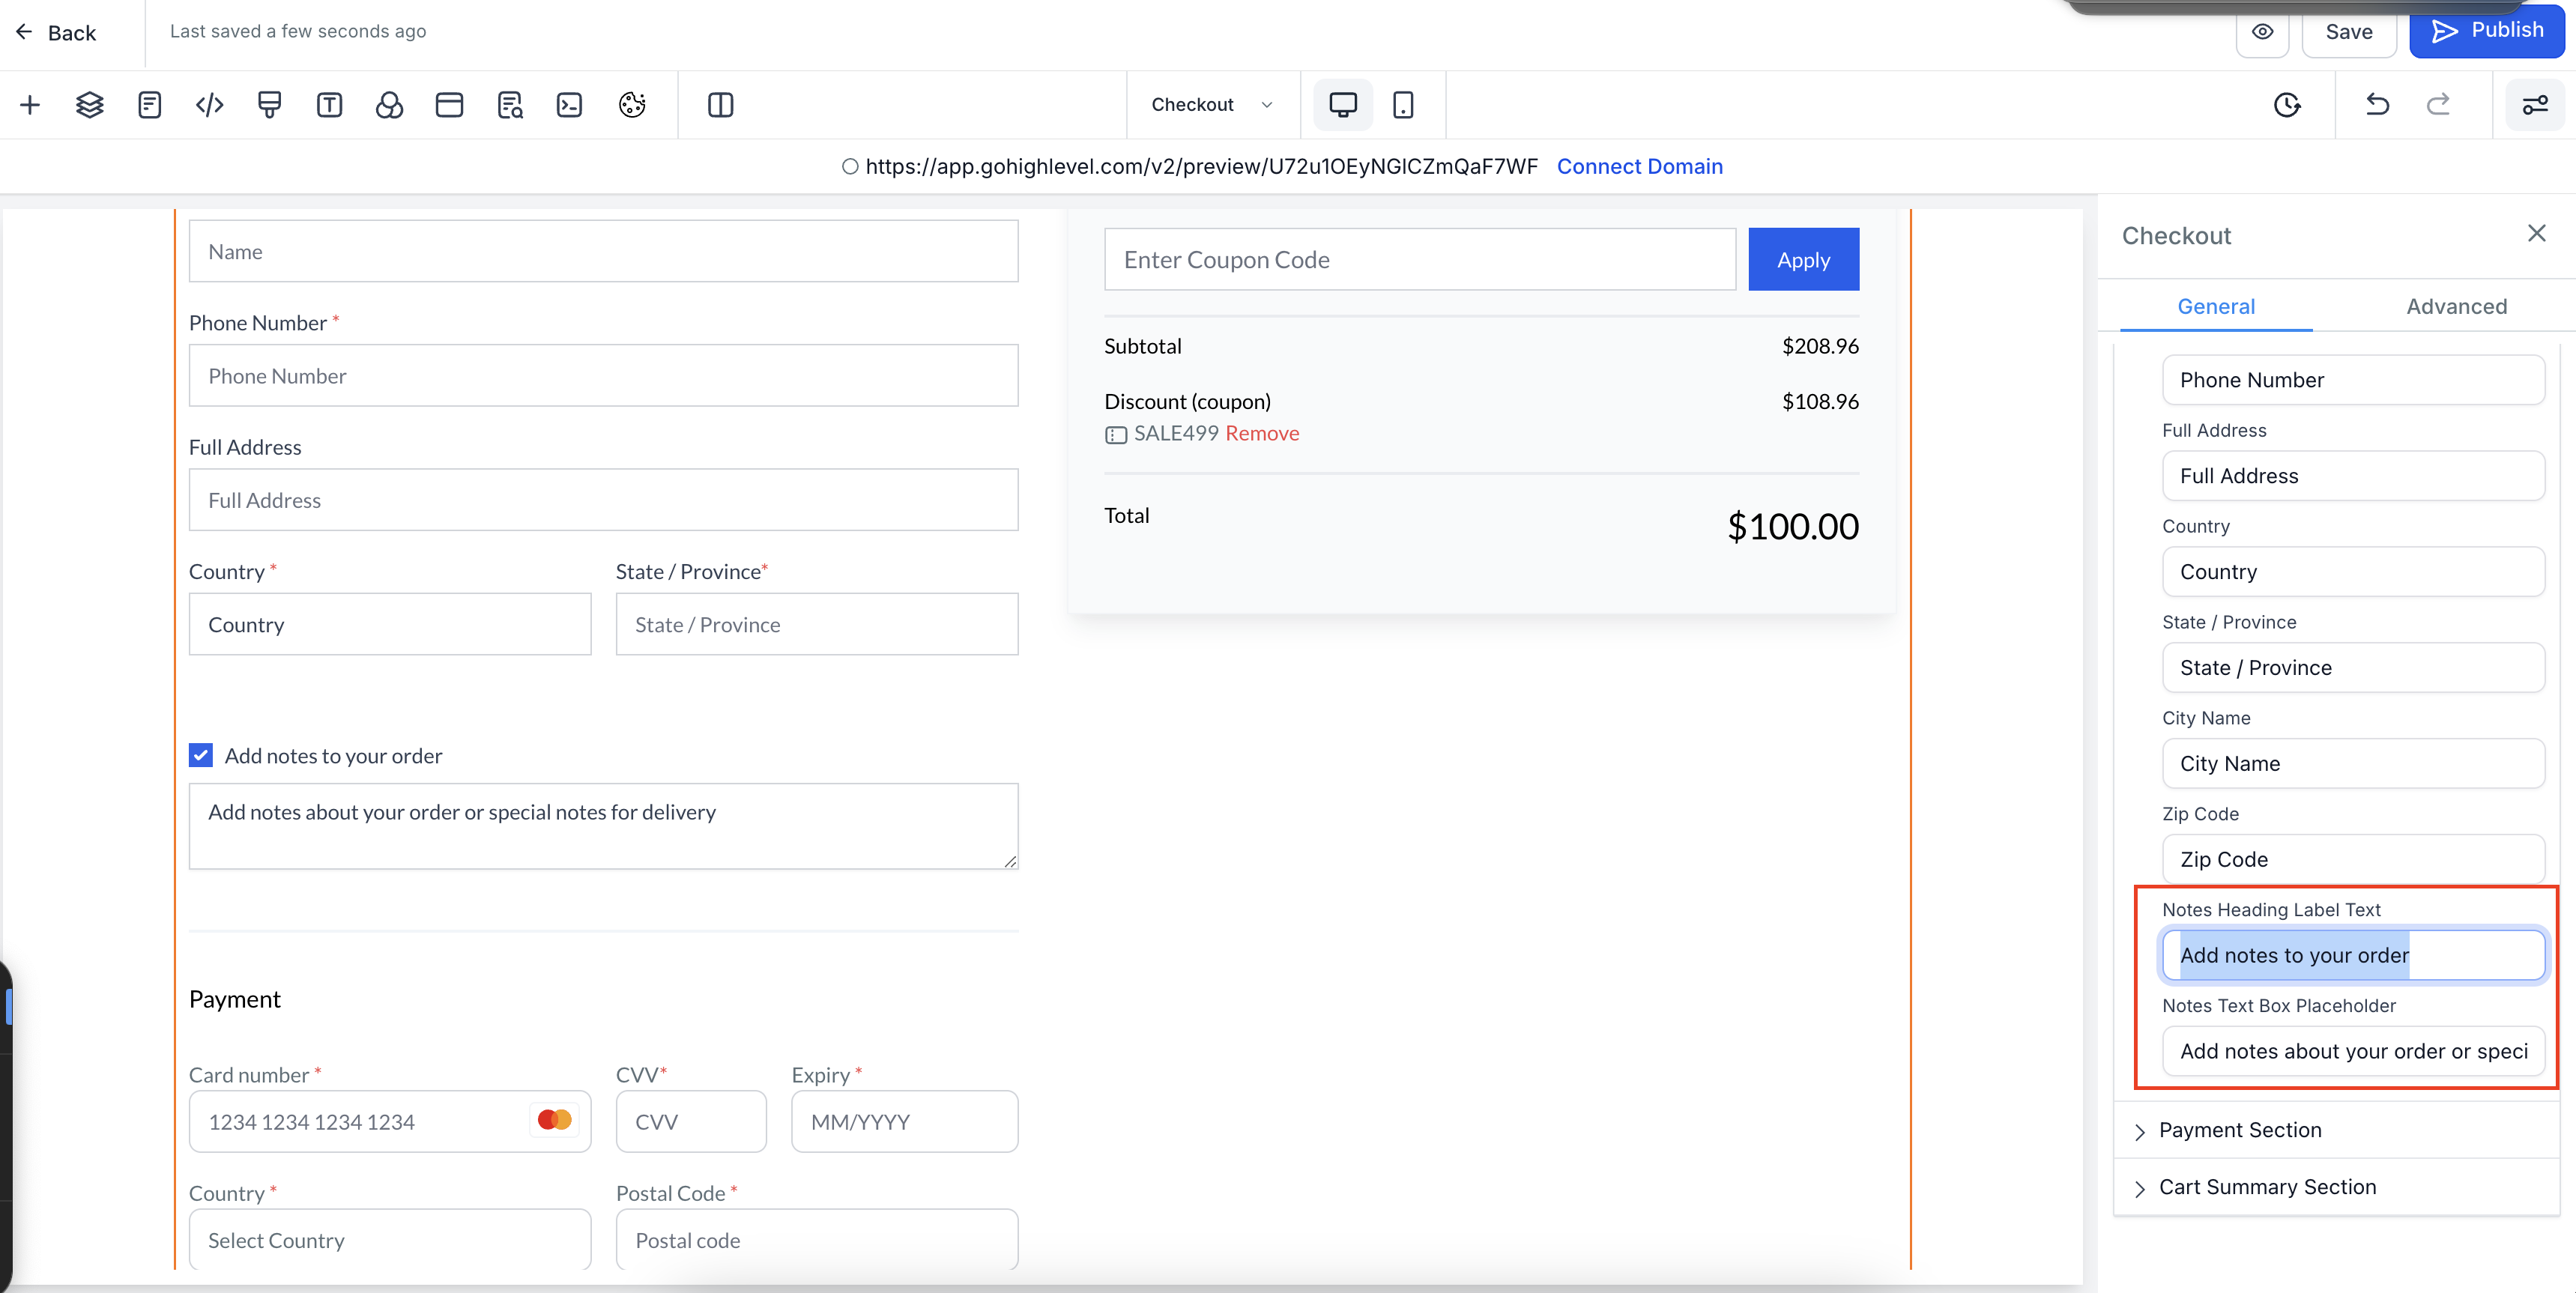Uncheck Add notes to your order

pyautogui.click(x=201, y=755)
